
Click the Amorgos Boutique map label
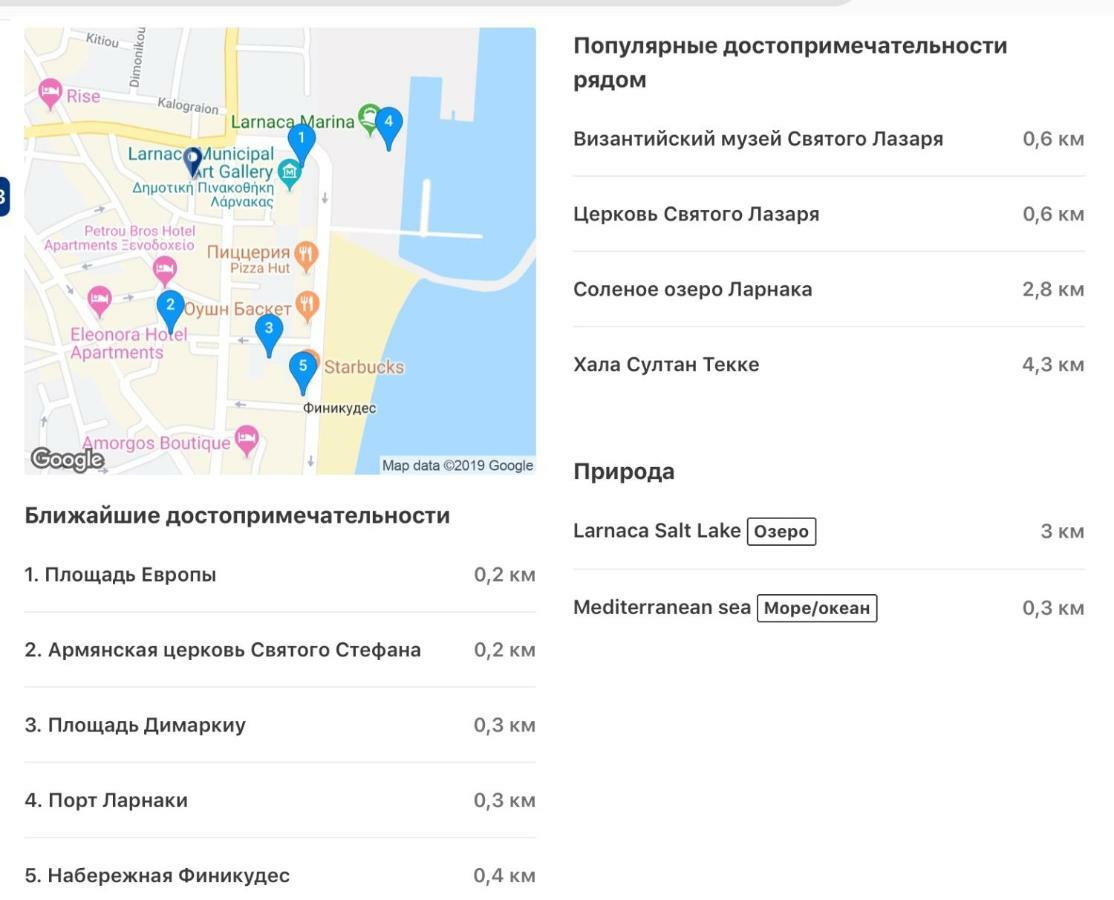coord(156,443)
